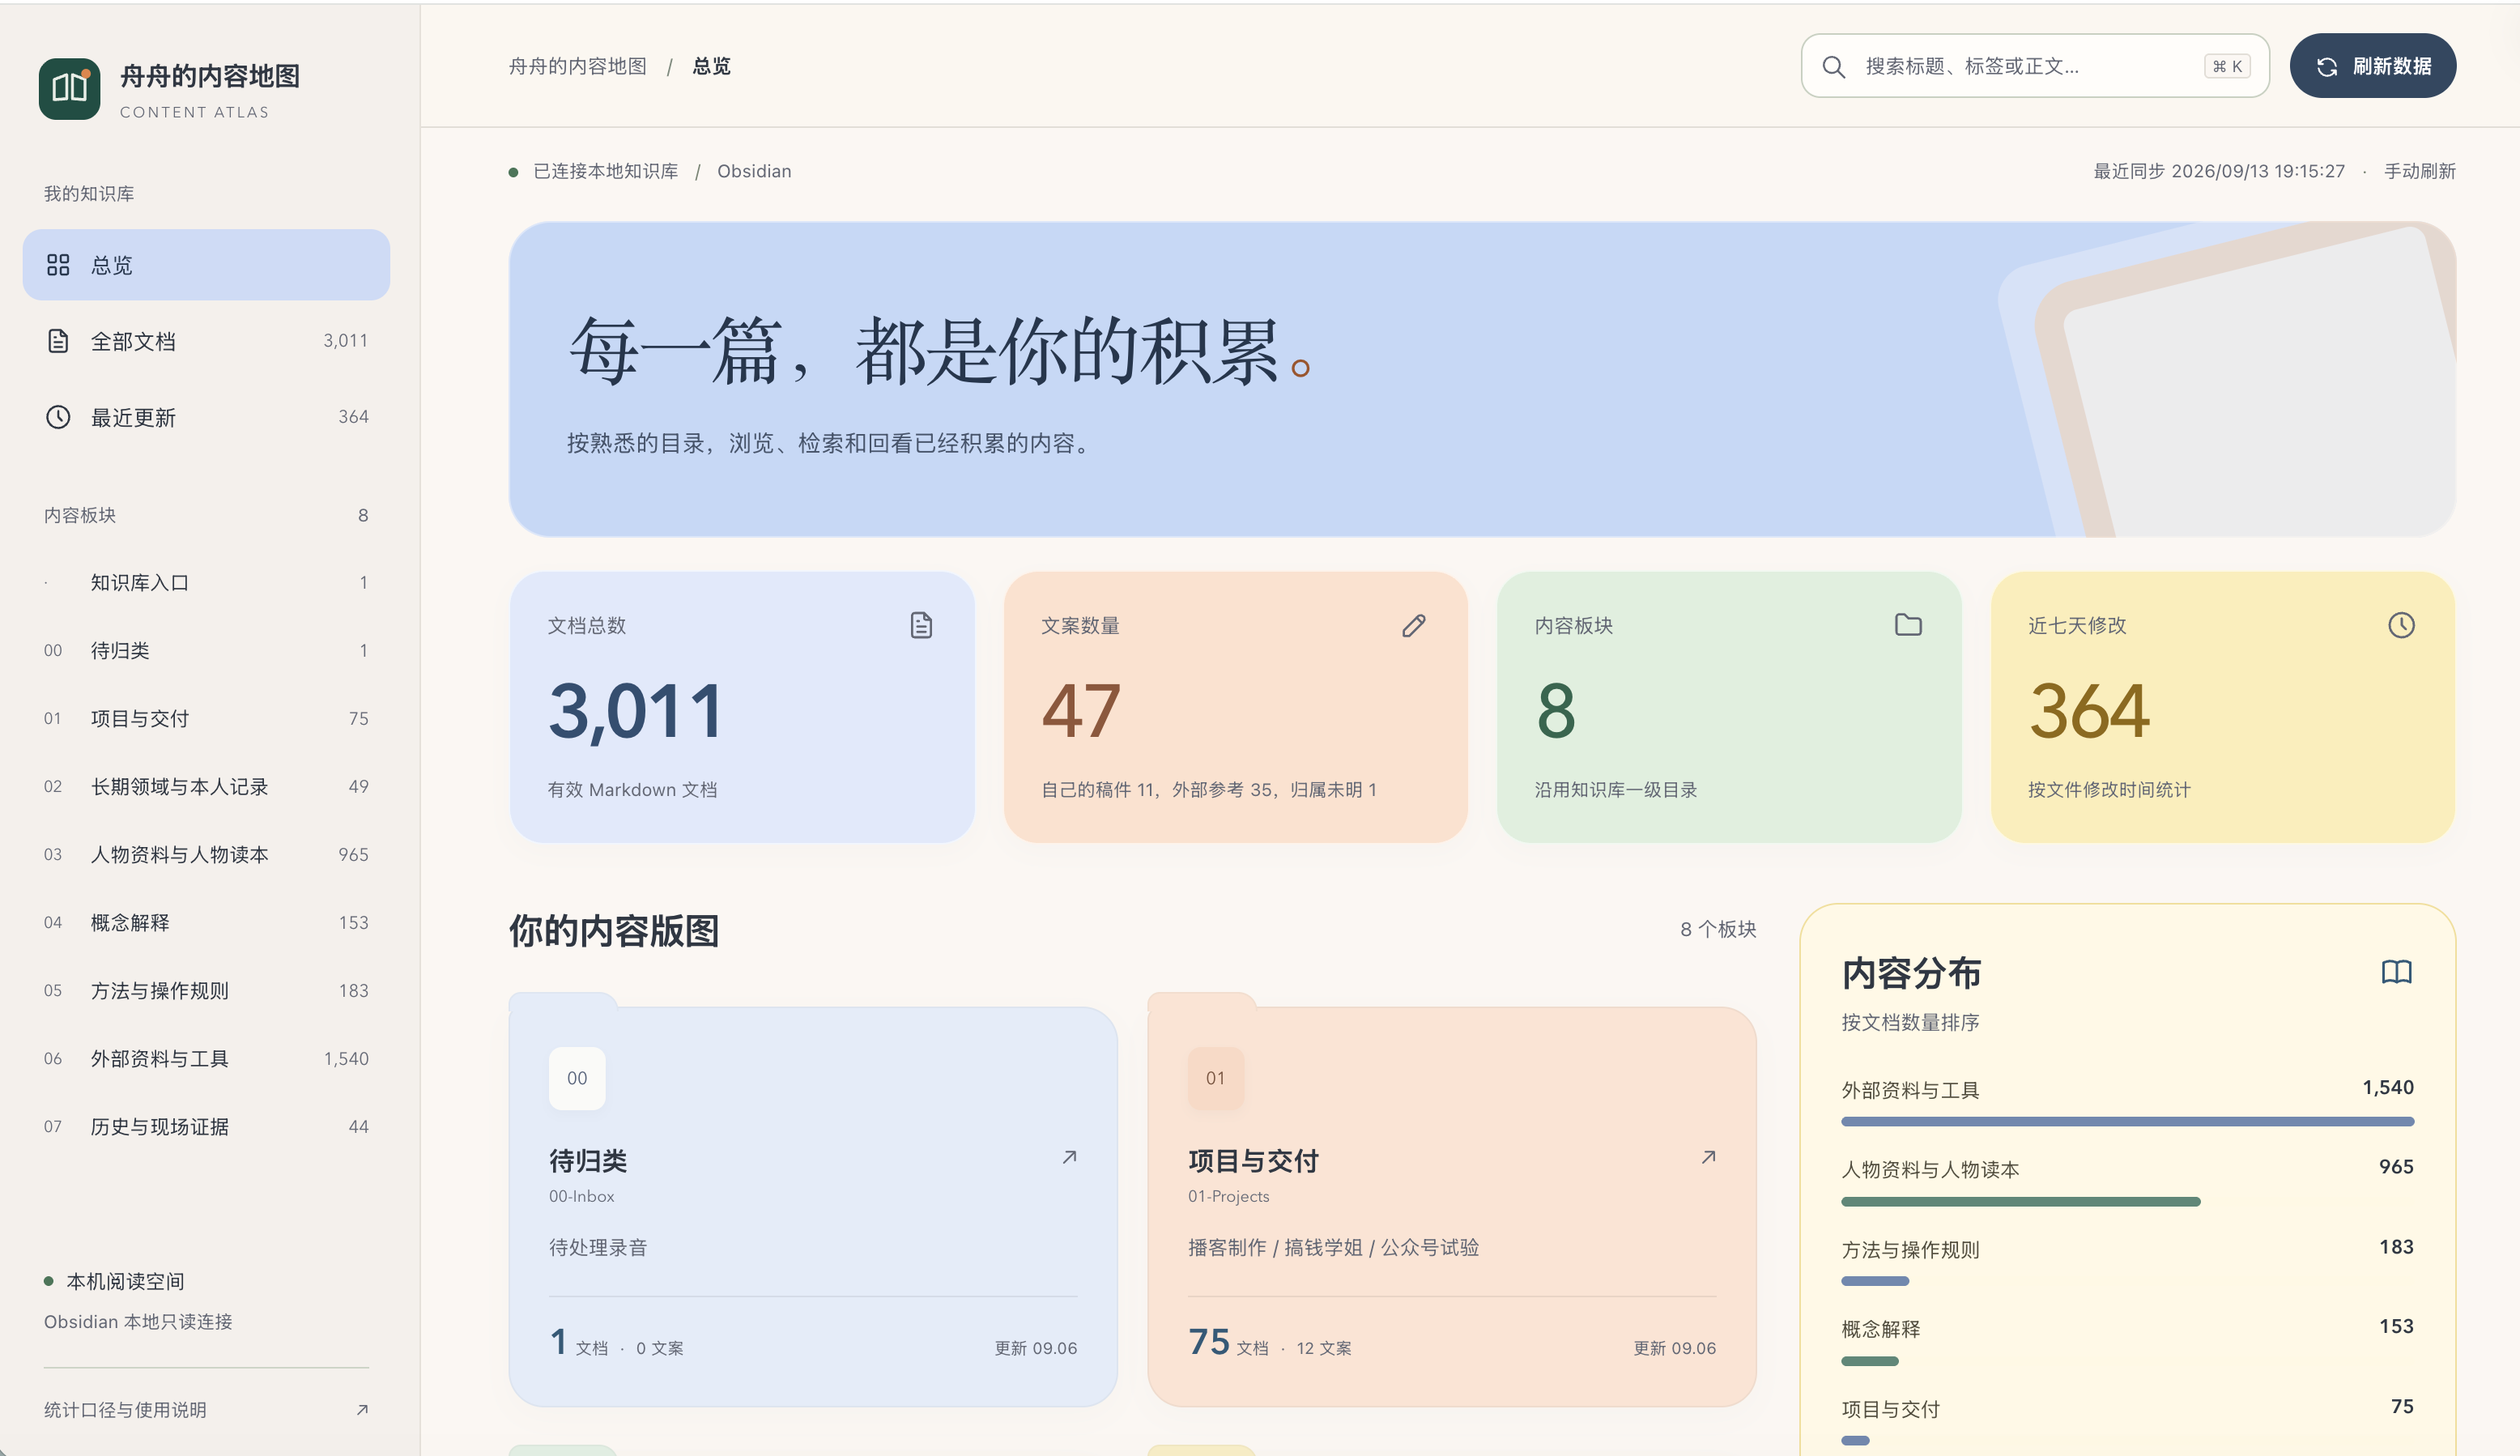The width and height of the screenshot is (2520, 1456).
Task: Click 项目与交付 row in 内容分布
Action: [x=2128, y=1421]
